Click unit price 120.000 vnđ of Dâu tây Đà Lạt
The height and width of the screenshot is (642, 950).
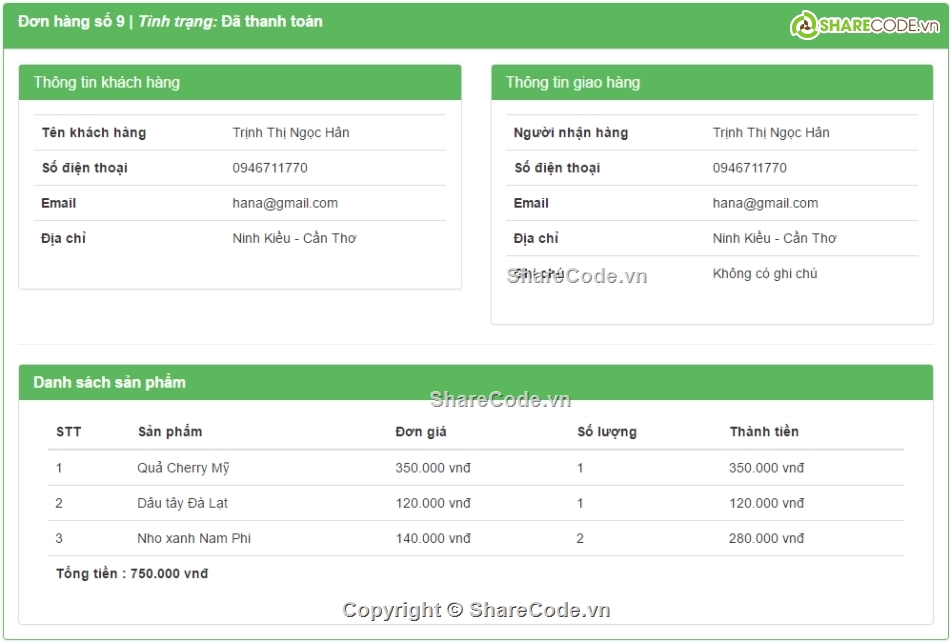433,503
